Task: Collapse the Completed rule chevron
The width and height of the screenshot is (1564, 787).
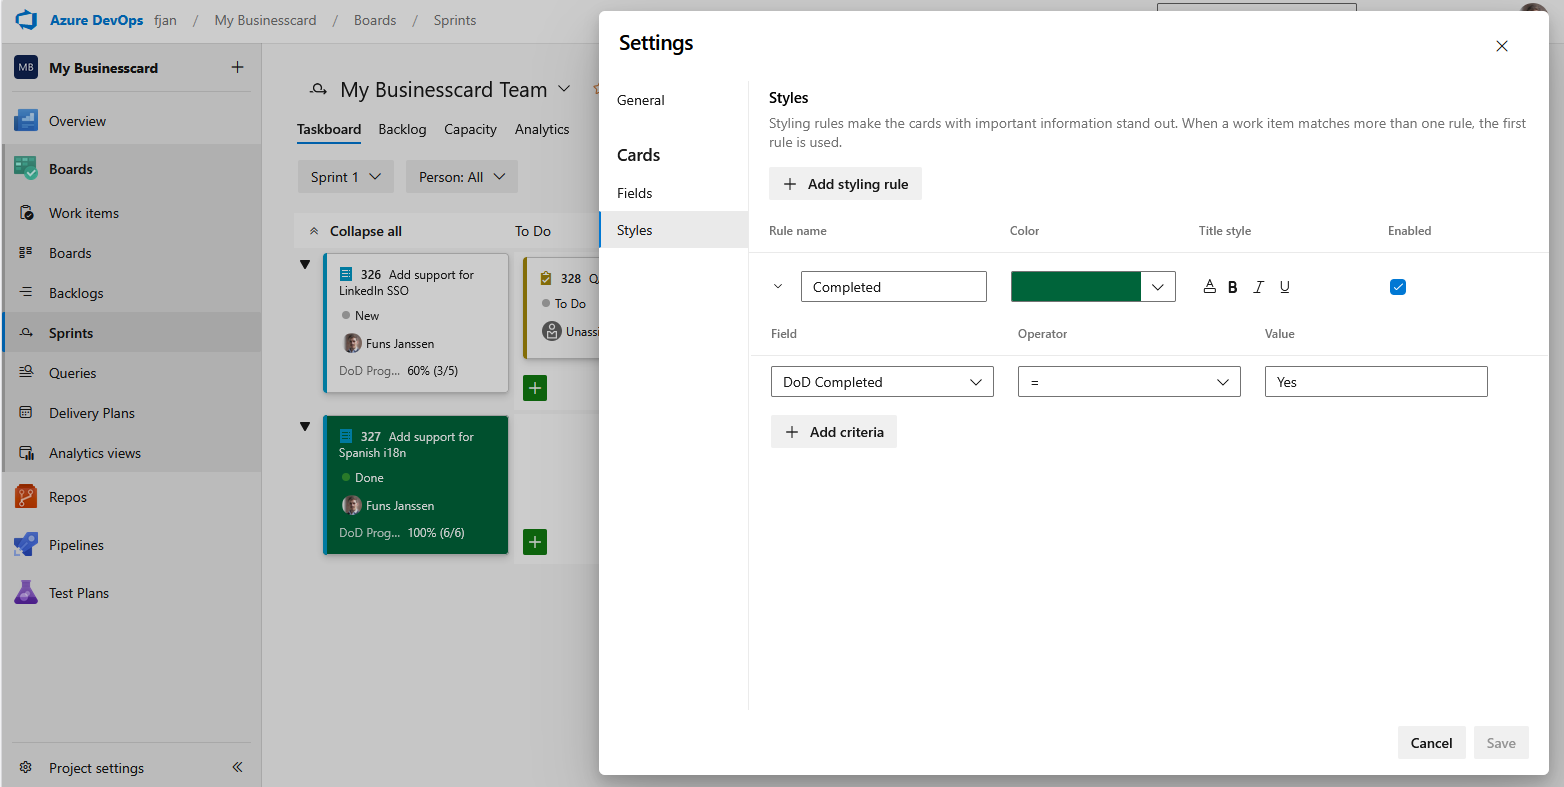Action: click(778, 287)
